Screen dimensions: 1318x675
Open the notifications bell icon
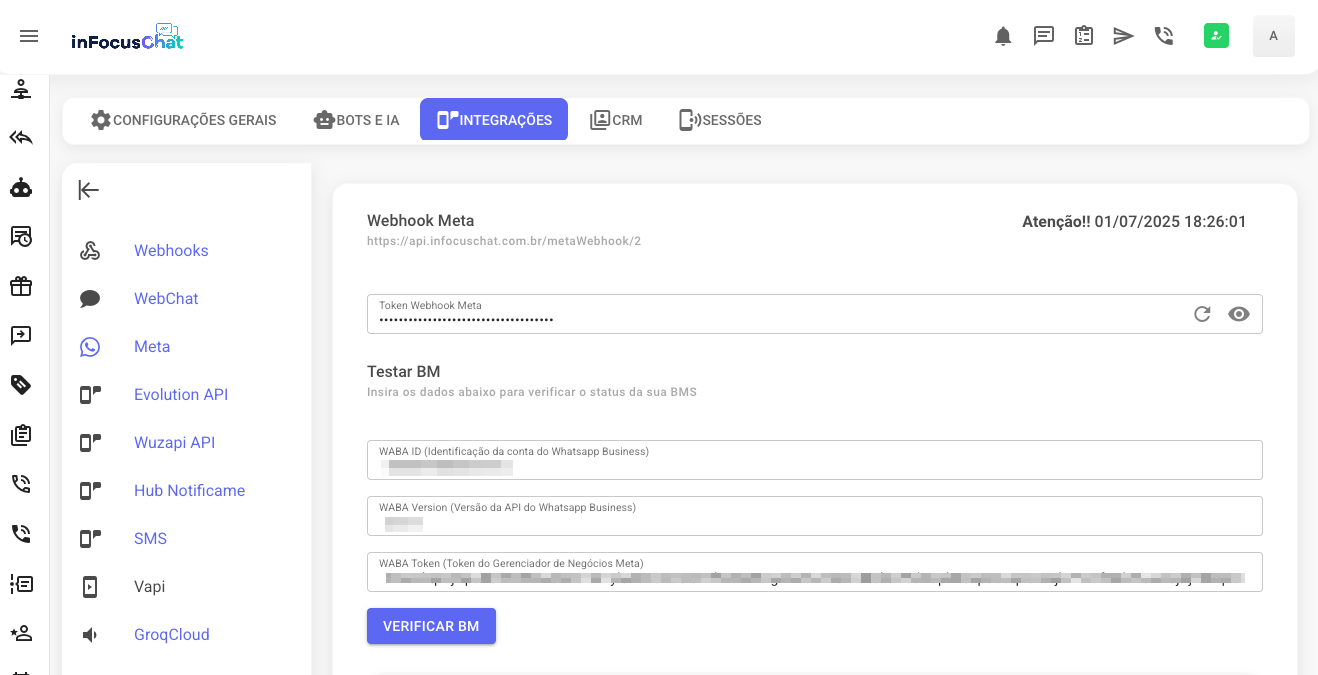point(1003,37)
